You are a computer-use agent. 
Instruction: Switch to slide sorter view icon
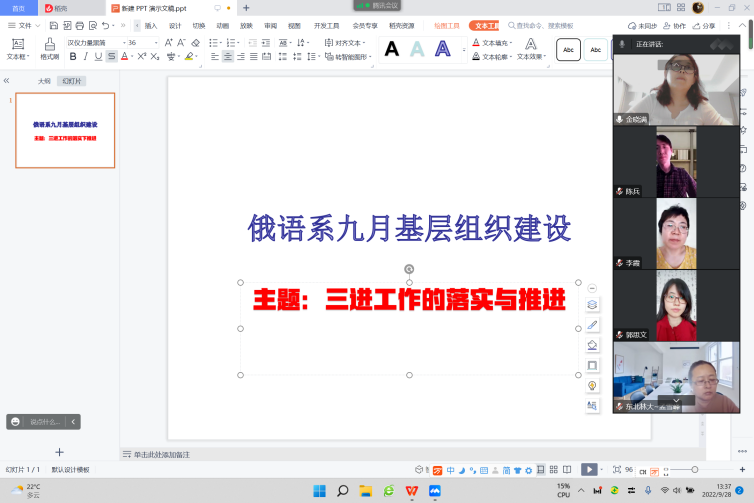(554, 470)
